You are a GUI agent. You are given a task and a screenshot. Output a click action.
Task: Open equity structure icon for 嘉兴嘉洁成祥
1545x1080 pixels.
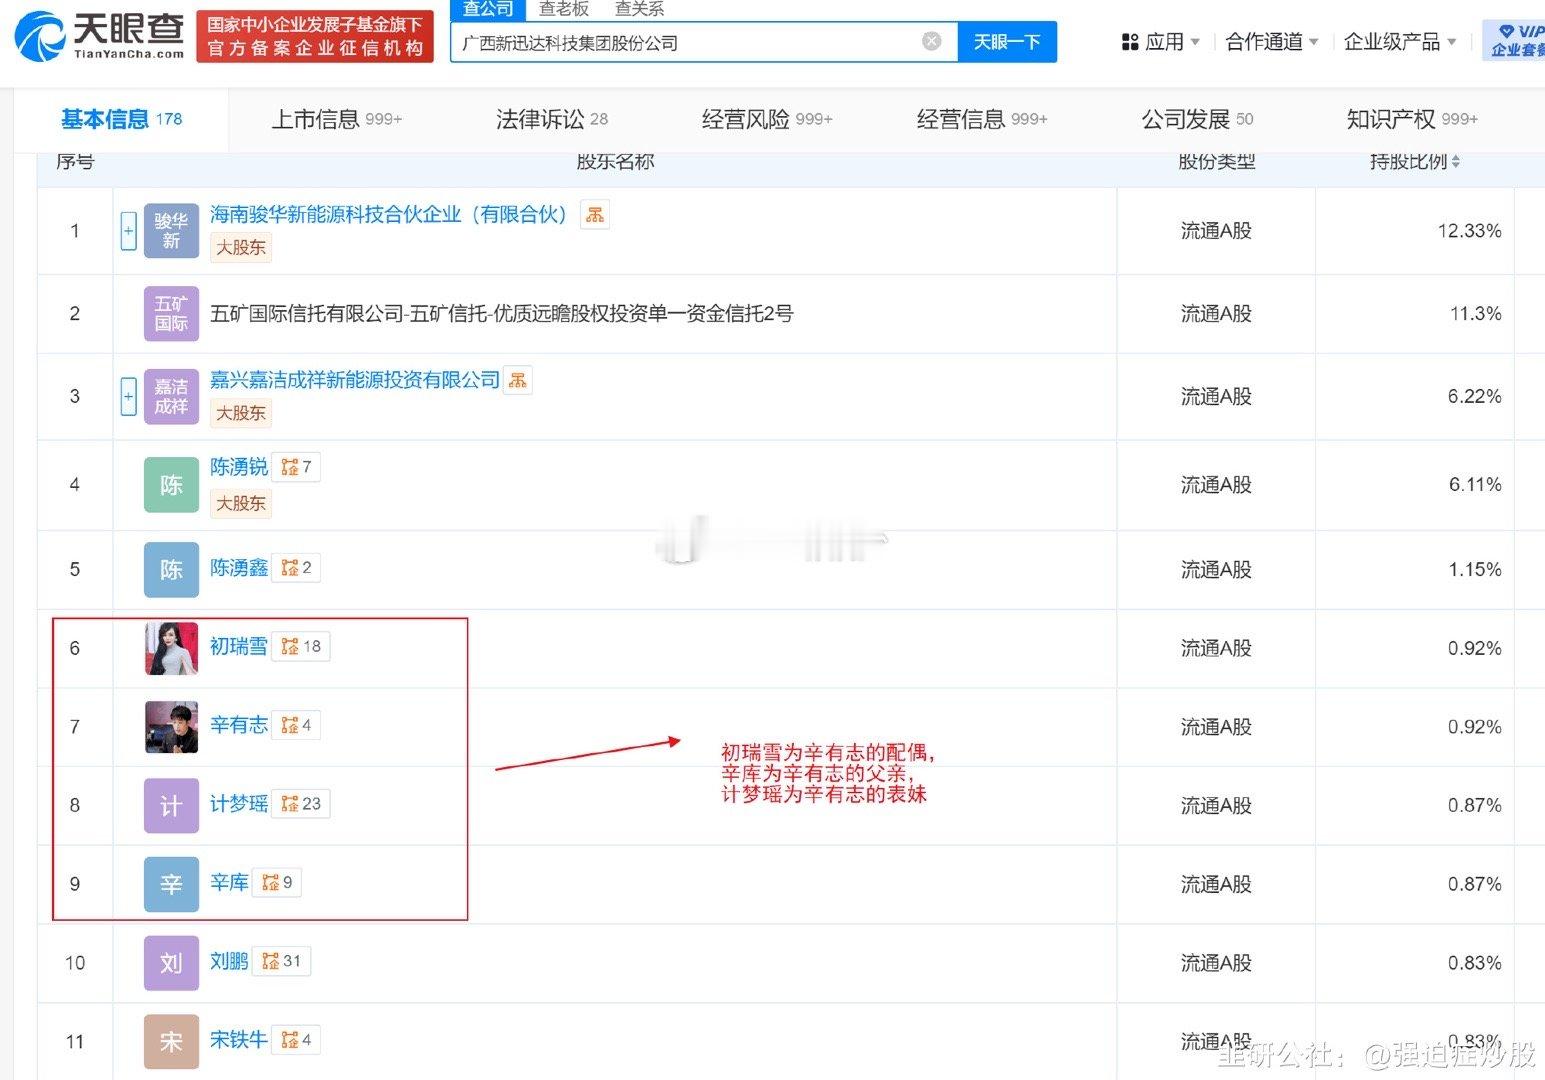click(517, 380)
